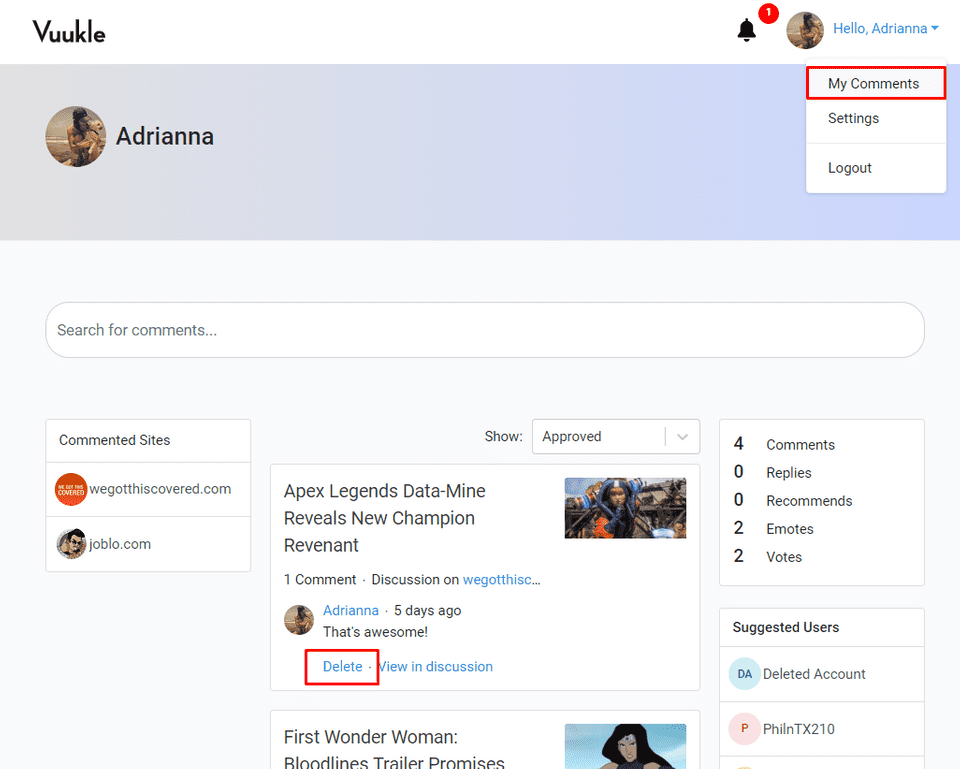Choose Logout in the user menu
The width and height of the screenshot is (960, 769).
tap(850, 168)
